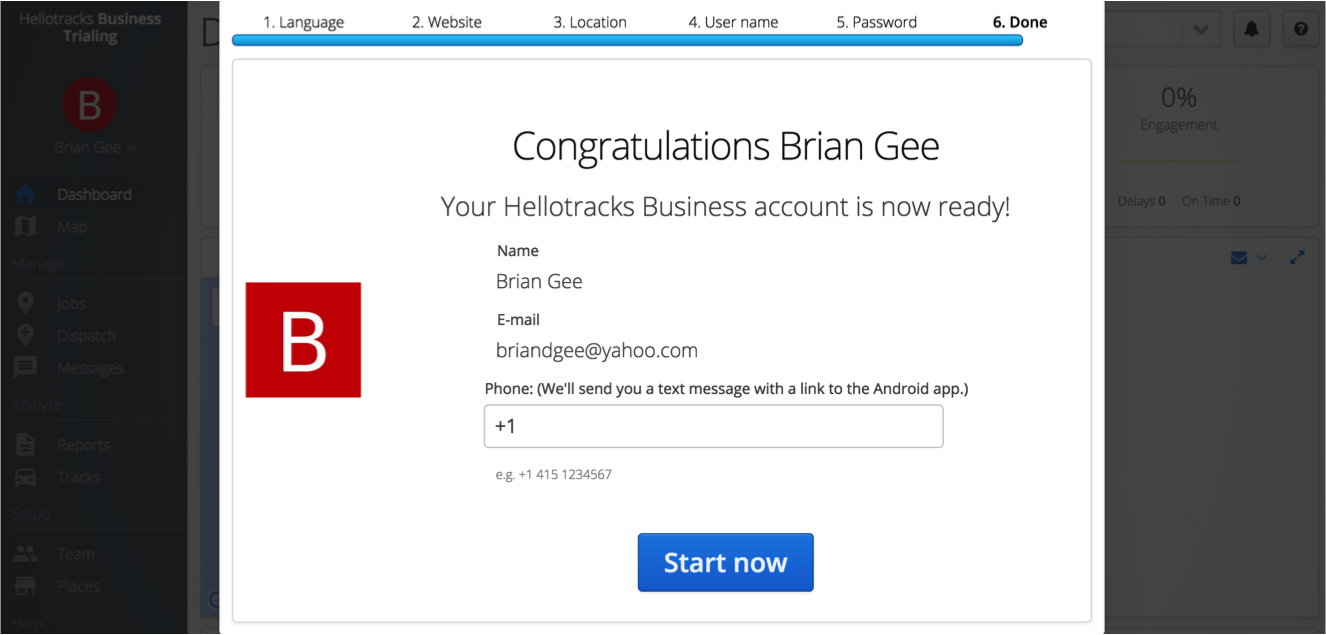Open Tracks in the sidebar
Image resolution: width=1326 pixels, height=635 pixels.
pyautogui.click(x=79, y=477)
